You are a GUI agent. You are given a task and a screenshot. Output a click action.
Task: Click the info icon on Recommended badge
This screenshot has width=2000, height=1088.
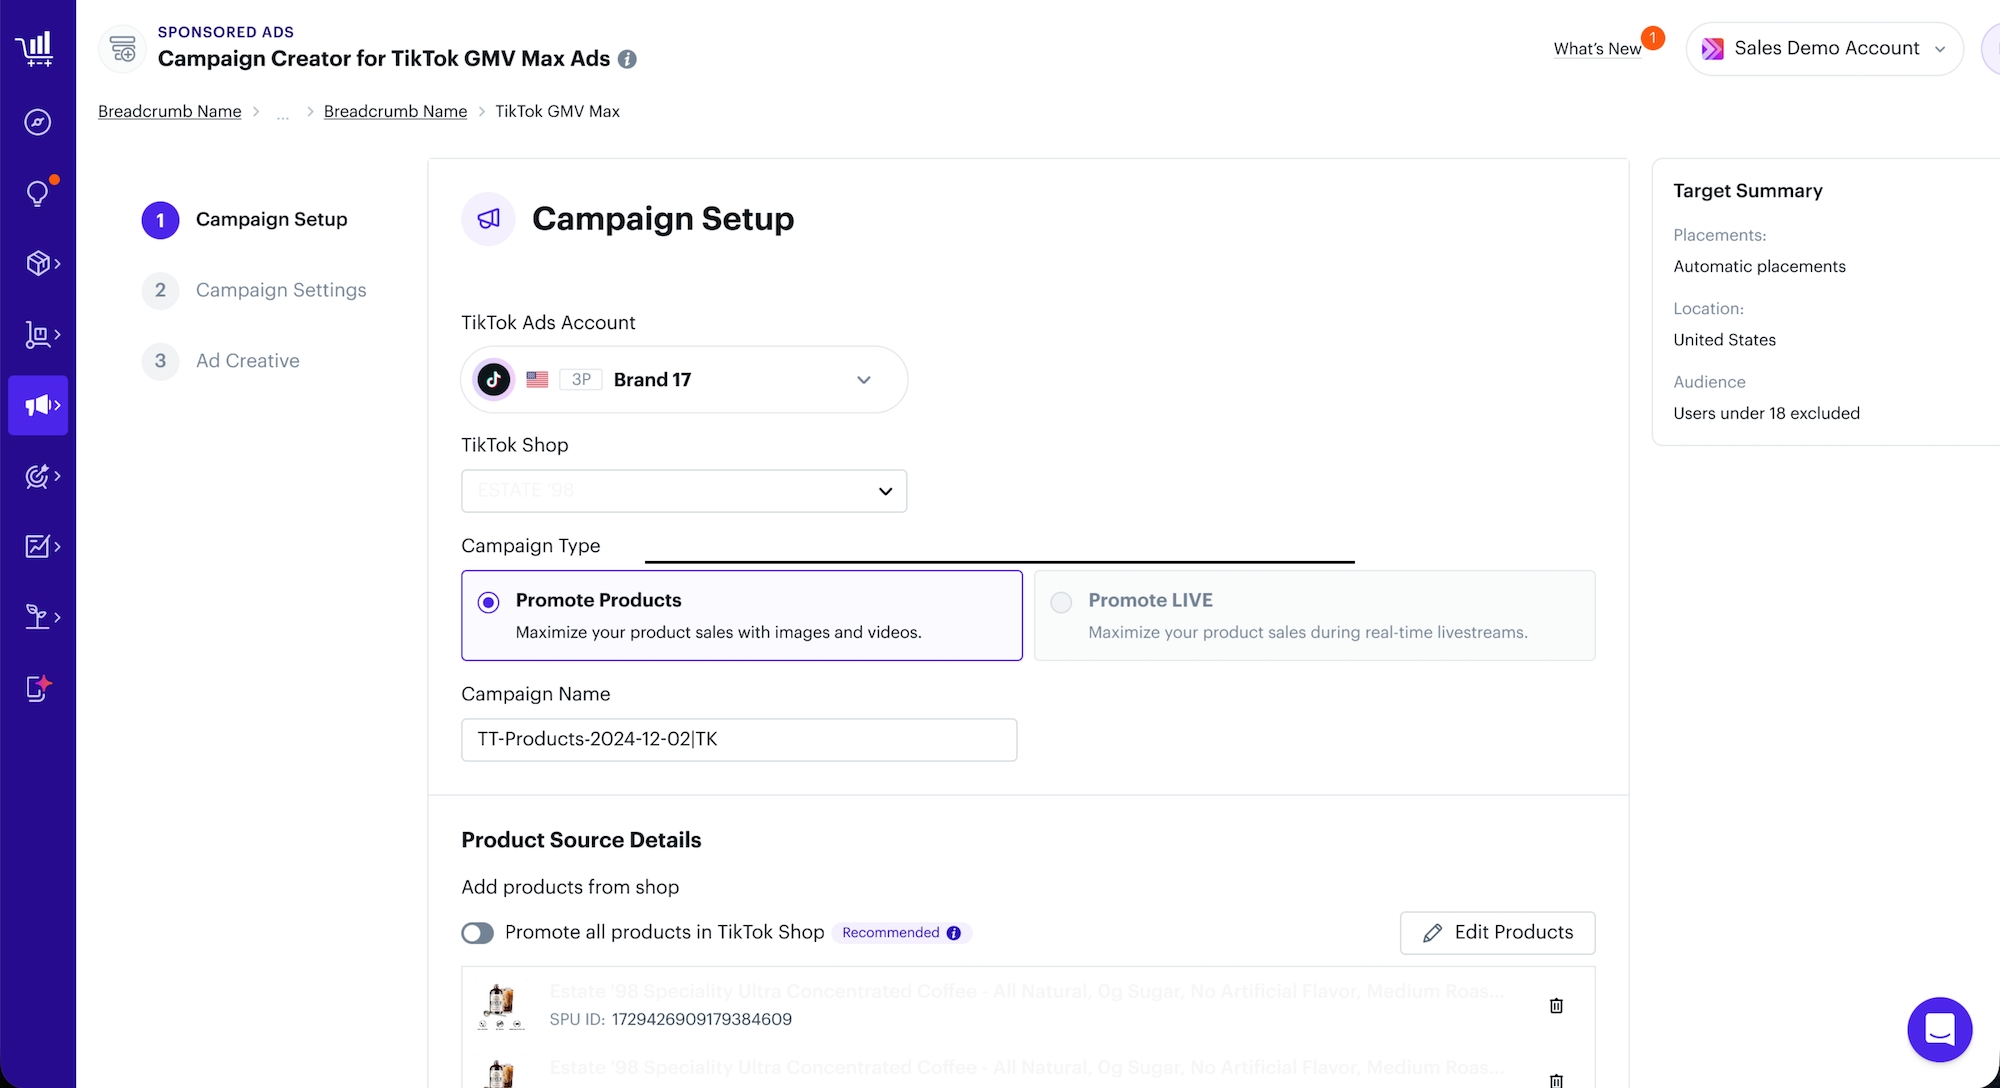coord(954,933)
